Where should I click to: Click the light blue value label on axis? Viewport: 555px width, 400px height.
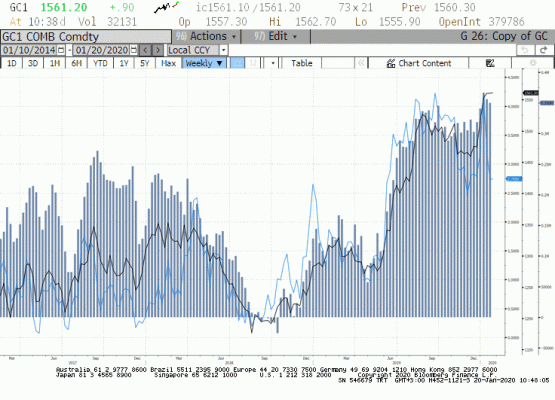pos(514,179)
